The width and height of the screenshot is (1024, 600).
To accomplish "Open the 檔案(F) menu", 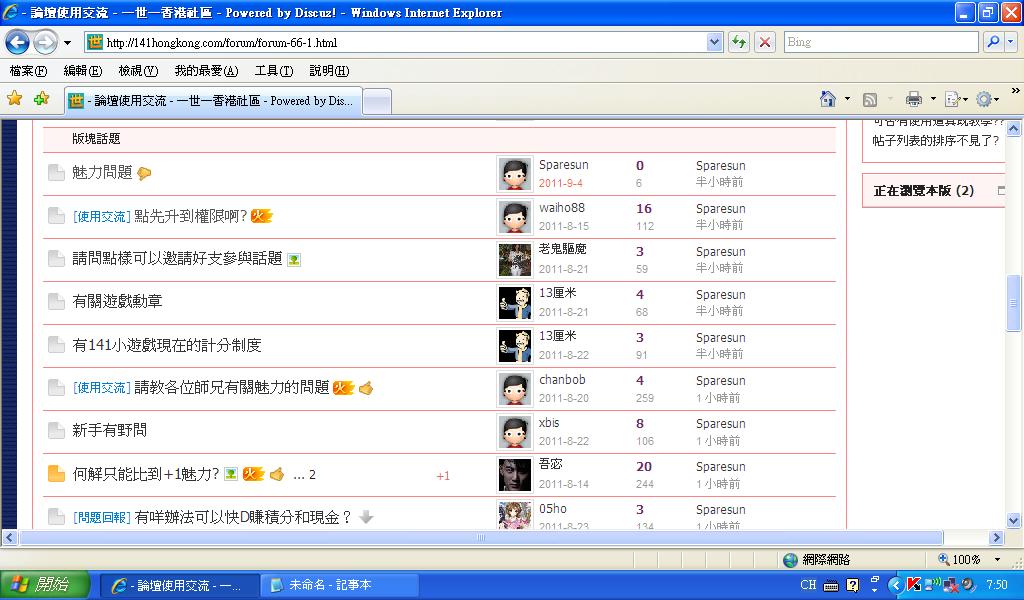I will 28,71.
